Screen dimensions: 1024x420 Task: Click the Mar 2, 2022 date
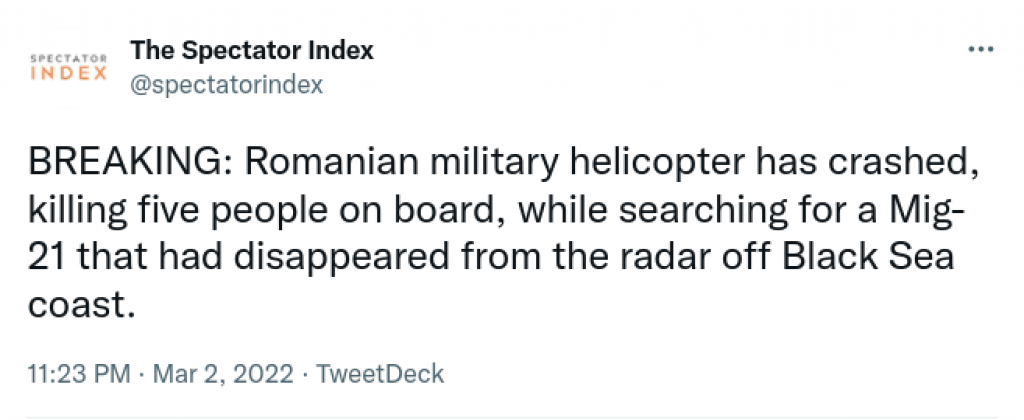point(222,375)
